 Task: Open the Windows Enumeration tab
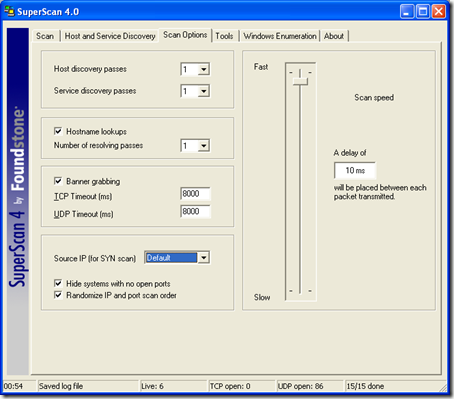[x=280, y=36]
